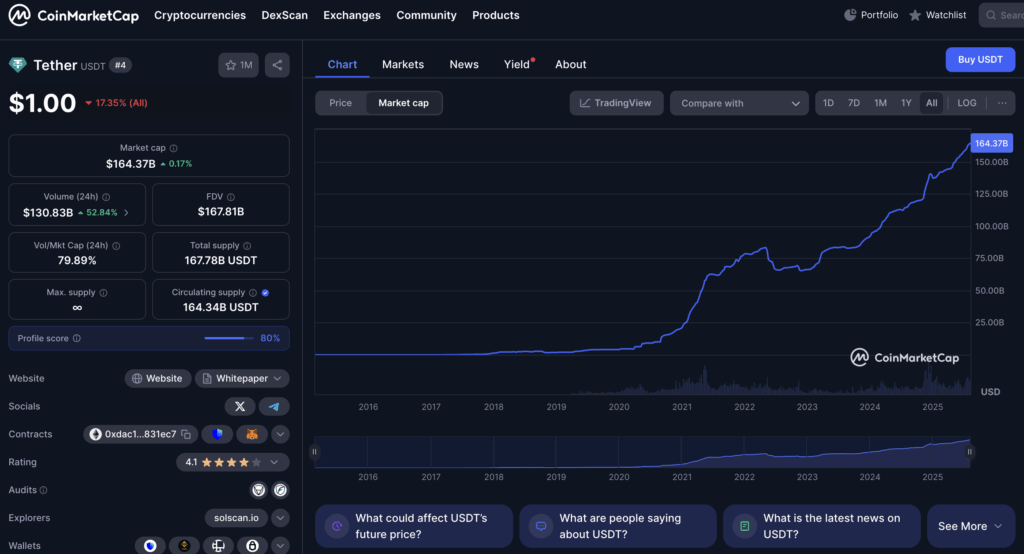
Task: Expand more Explorers chevron
Action: pyautogui.click(x=280, y=518)
